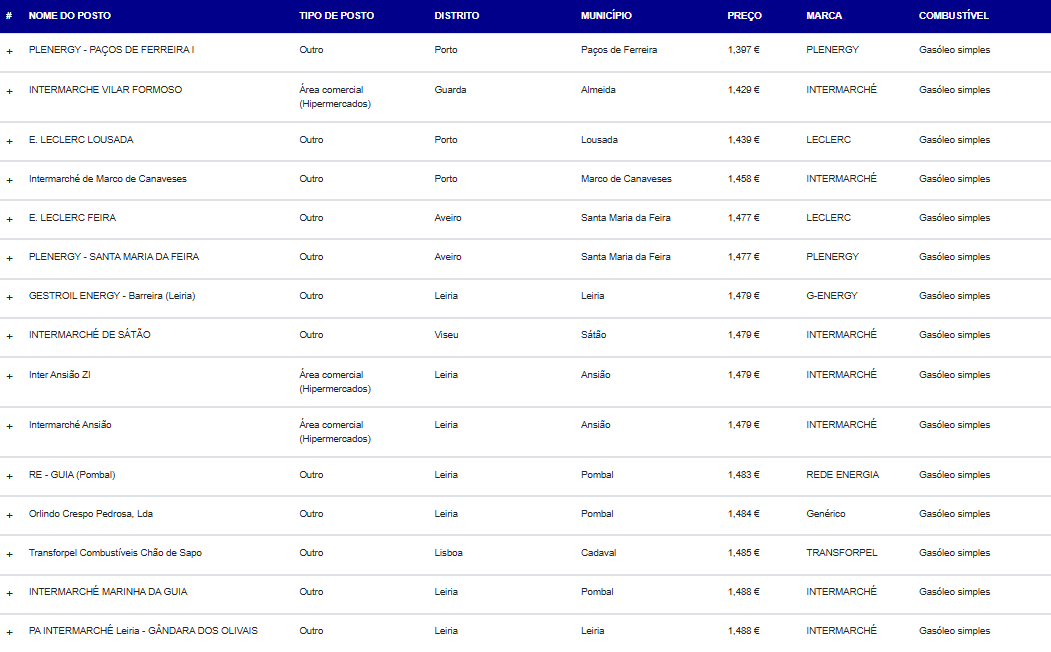
Task: Click the MUNICÍPIO column header
Action: [606, 16]
